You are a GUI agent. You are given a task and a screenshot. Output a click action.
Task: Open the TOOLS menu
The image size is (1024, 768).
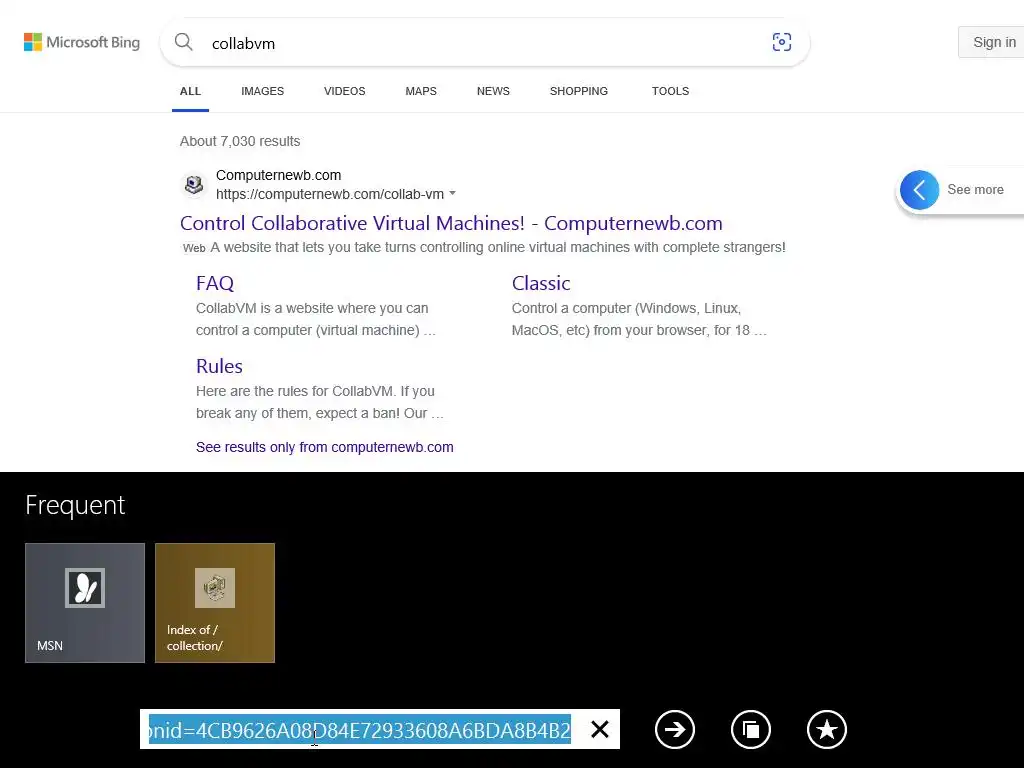click(x=670, y=91)
